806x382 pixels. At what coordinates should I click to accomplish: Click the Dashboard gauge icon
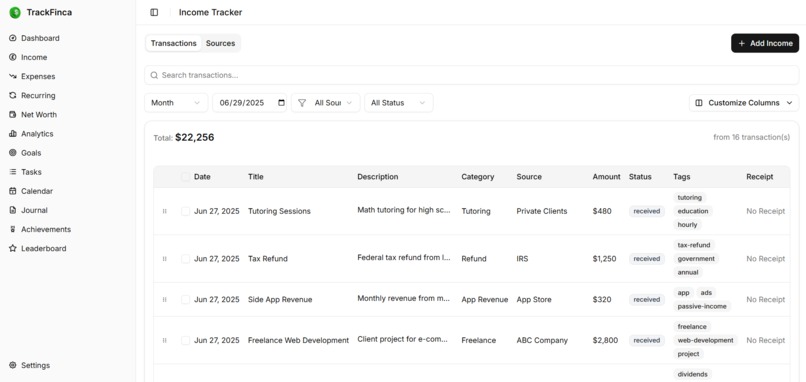(13, 38)
